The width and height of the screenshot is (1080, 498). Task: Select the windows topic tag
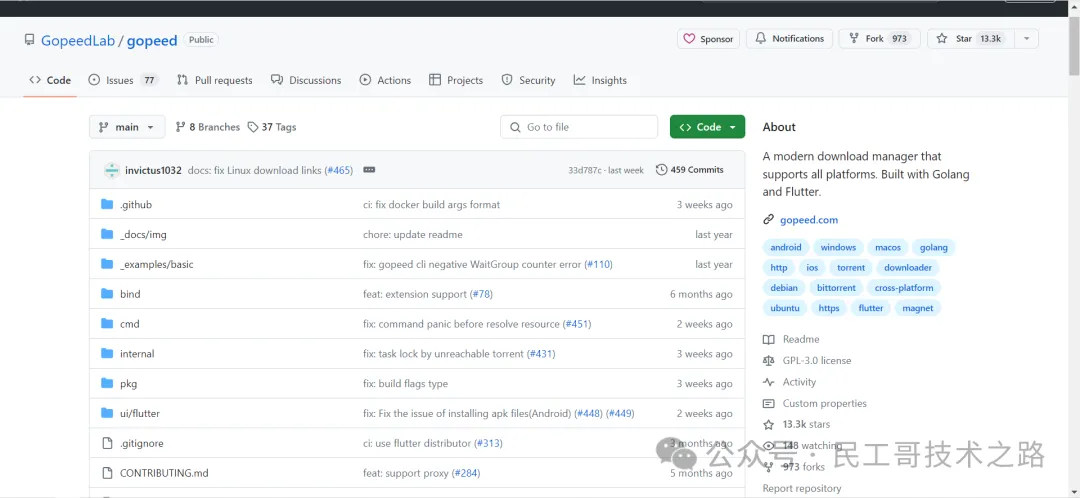pos(838,247)
